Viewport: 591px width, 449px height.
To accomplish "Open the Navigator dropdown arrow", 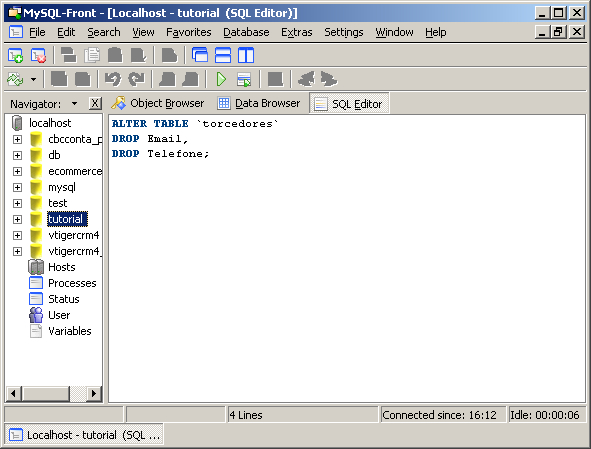I will pos(75,103).
